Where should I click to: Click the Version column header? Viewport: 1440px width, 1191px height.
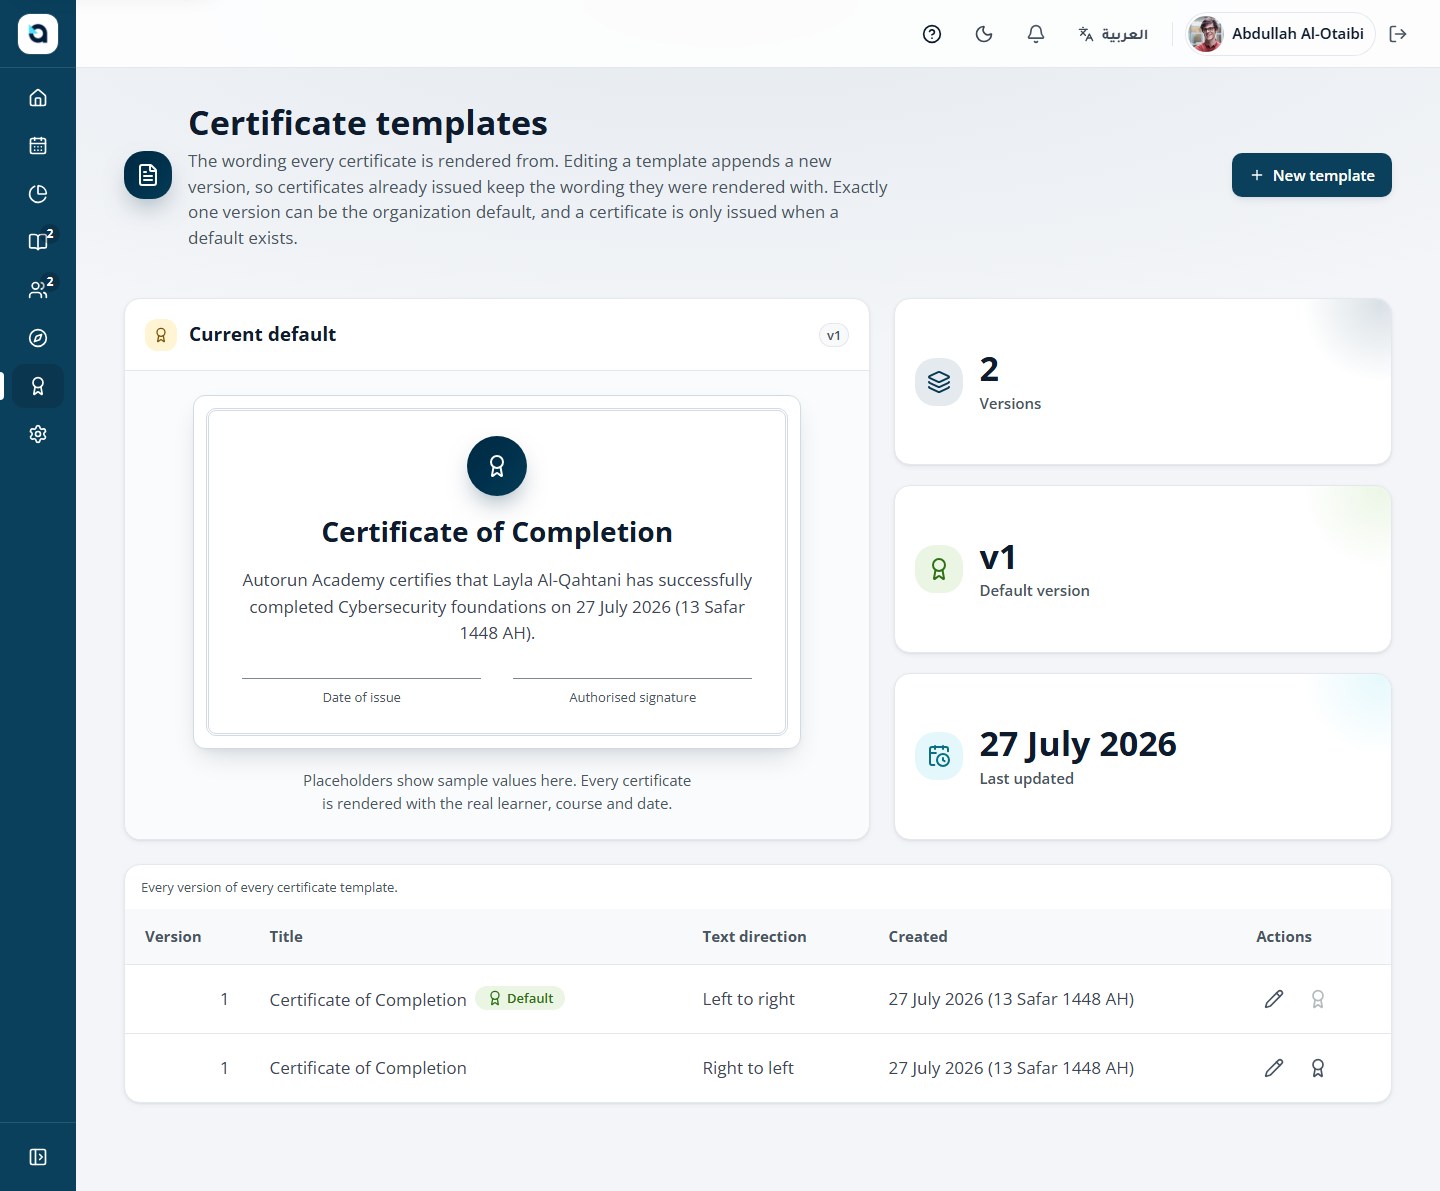(x=173, y=937)
